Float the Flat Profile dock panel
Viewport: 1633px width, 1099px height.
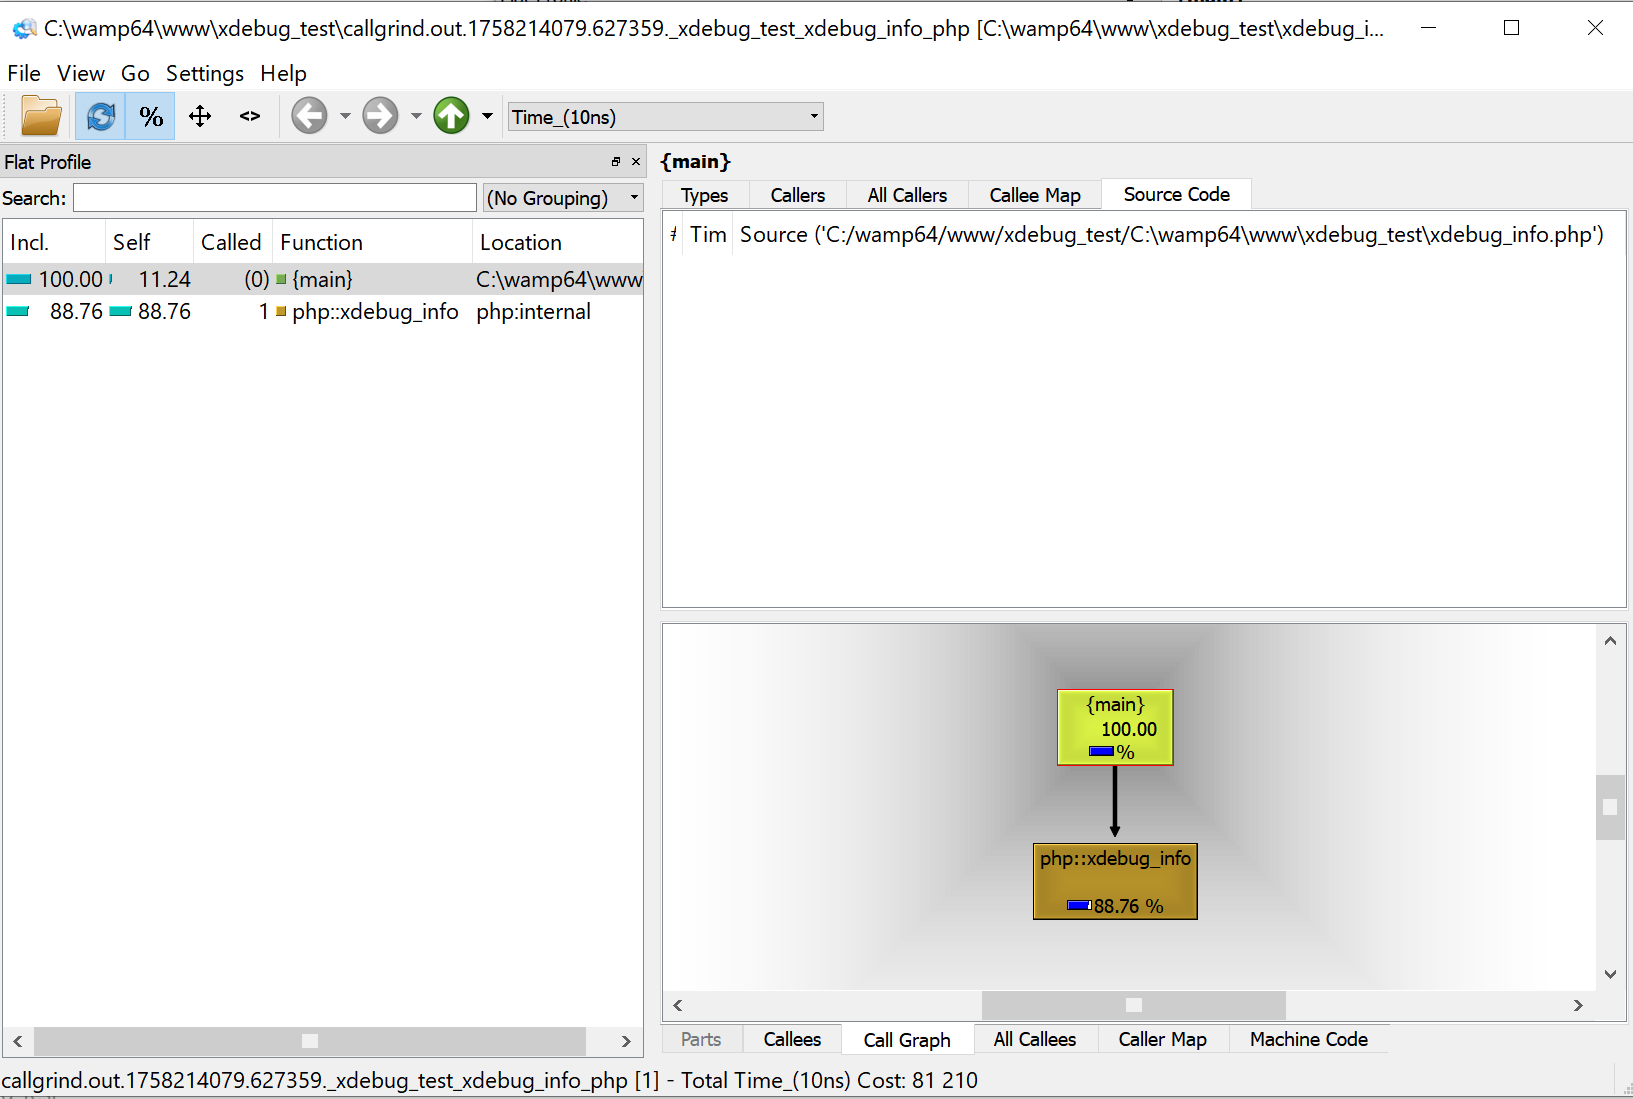(x=616, y=162)
